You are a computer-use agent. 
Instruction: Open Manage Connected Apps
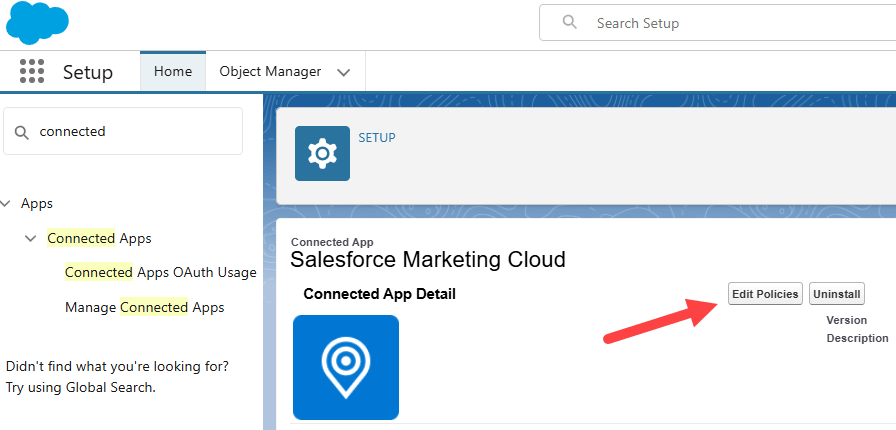coord(144,307)
